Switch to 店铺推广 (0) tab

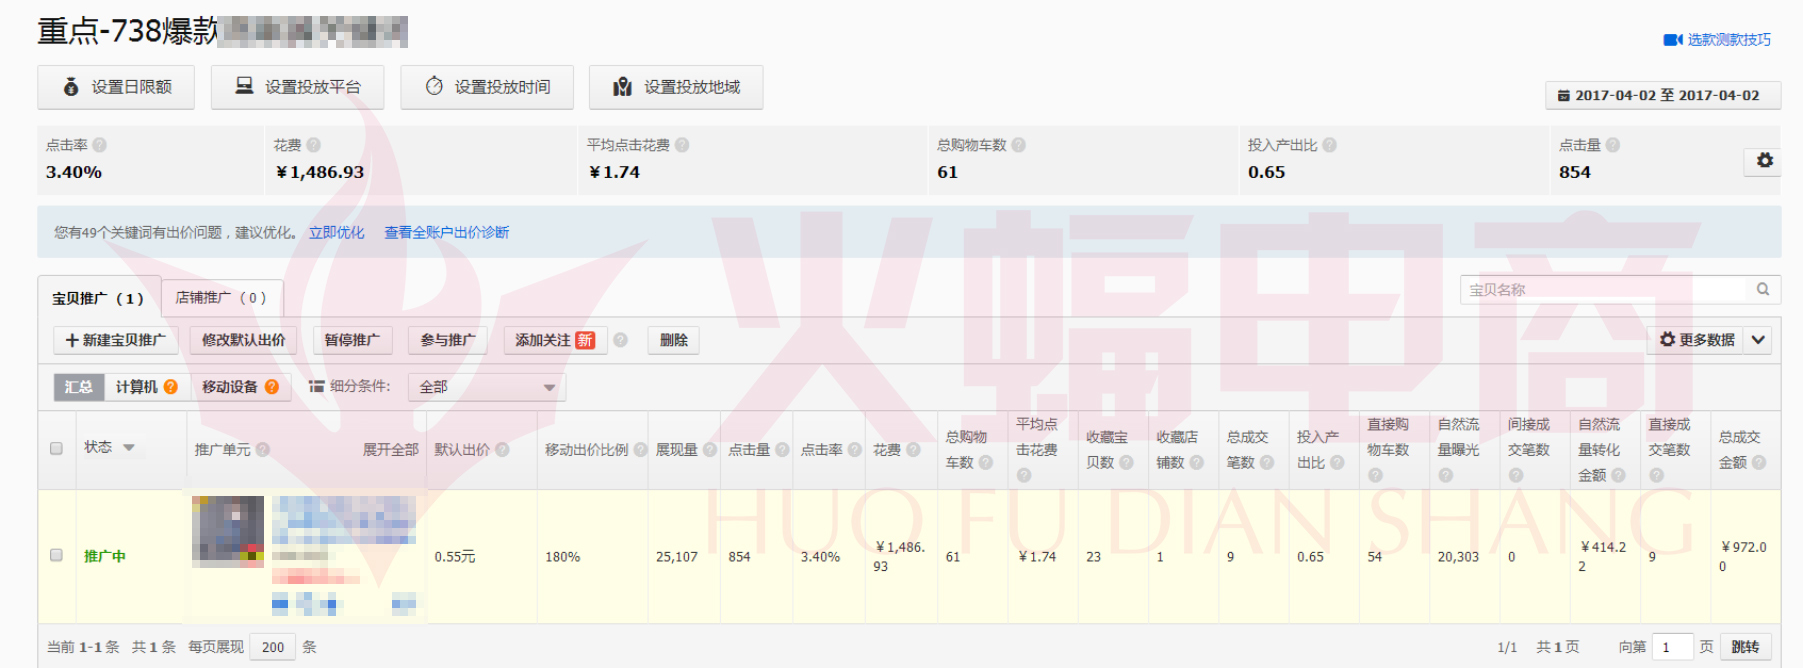(x=221, y=298)
